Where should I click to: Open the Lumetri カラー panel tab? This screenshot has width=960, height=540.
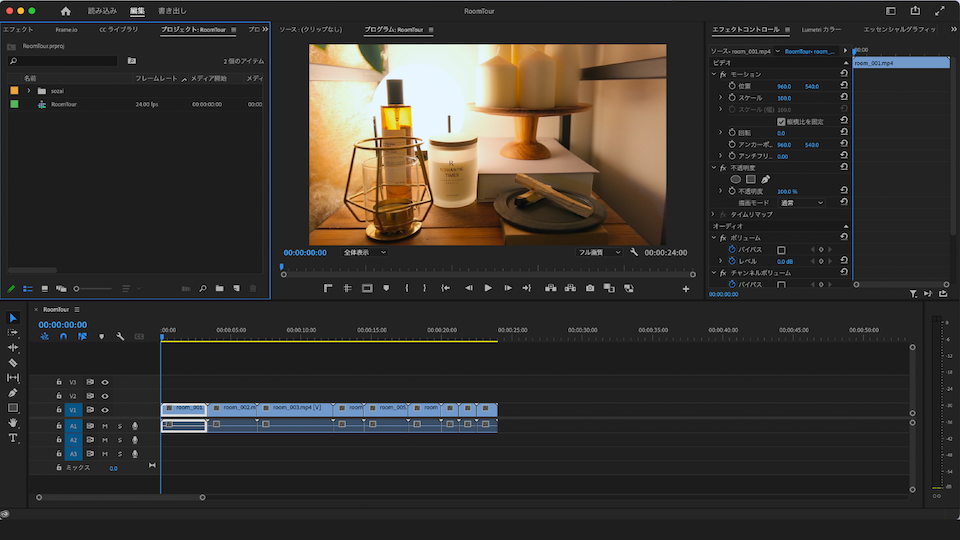(821, 30)
